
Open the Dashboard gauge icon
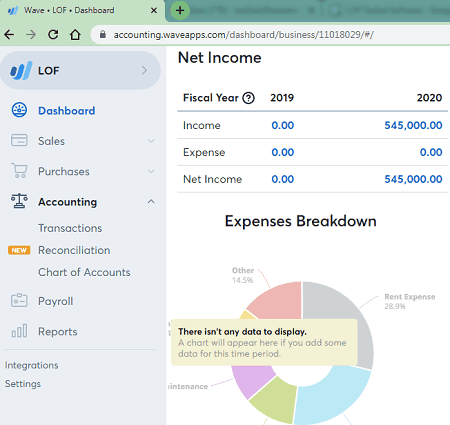[19, 110]
